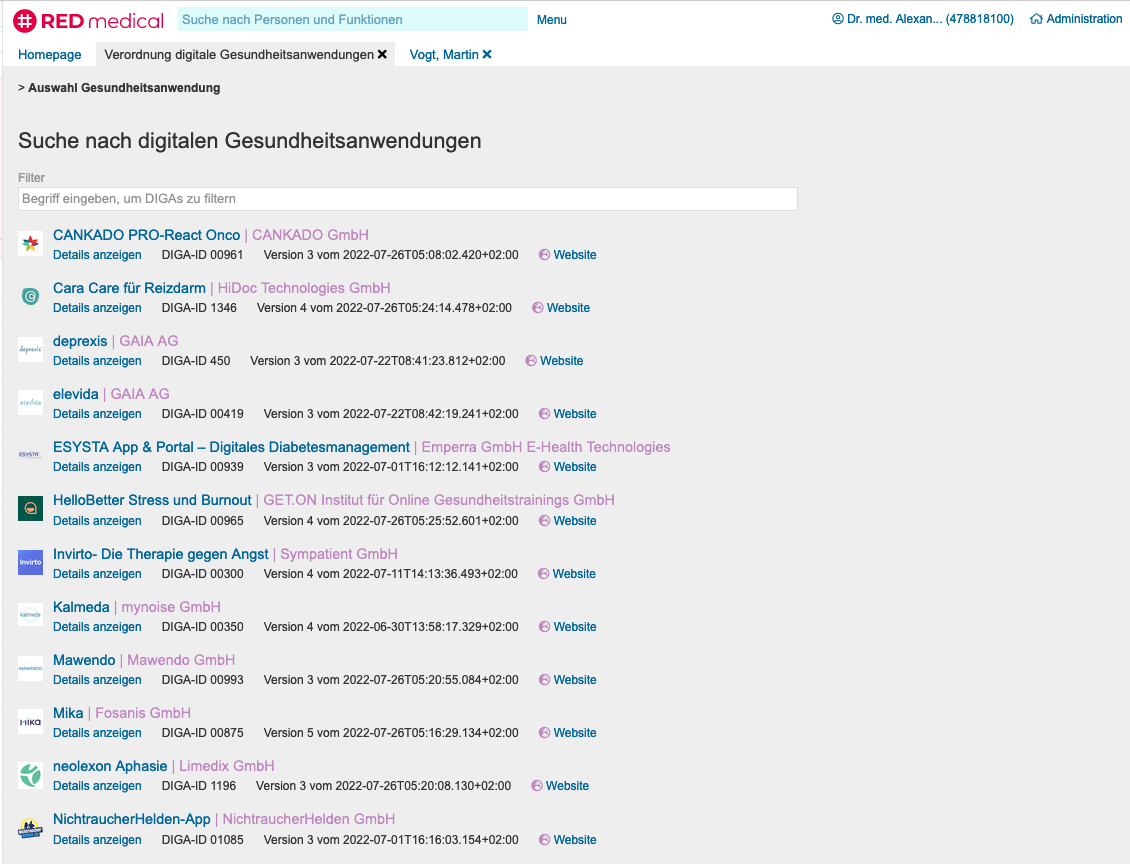
Task: Click the Invirto app logo thumbnail
Action: tap(30, 562)
